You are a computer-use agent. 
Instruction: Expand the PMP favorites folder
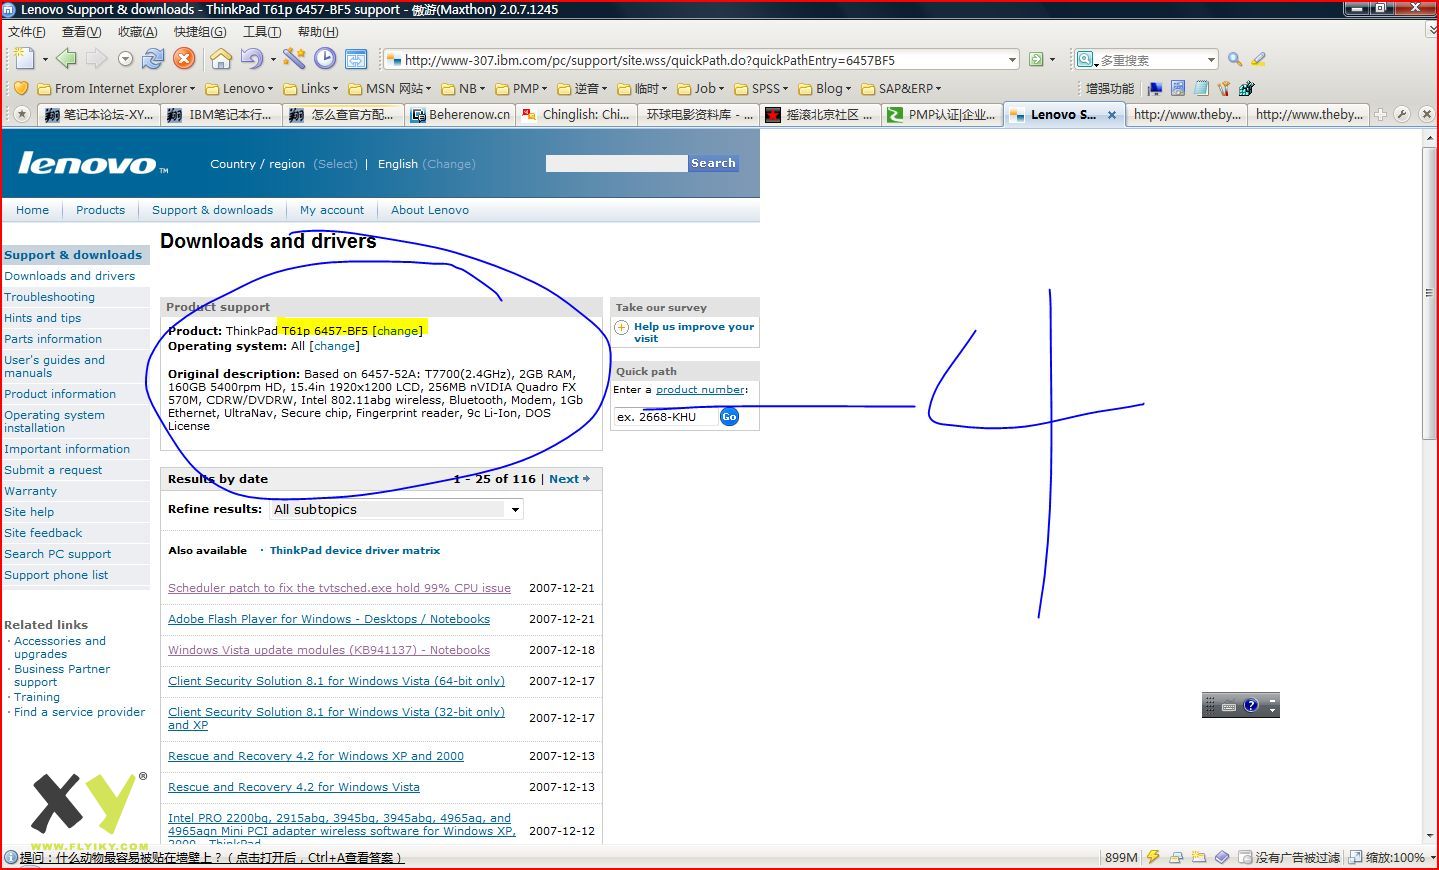pos(521,88)
